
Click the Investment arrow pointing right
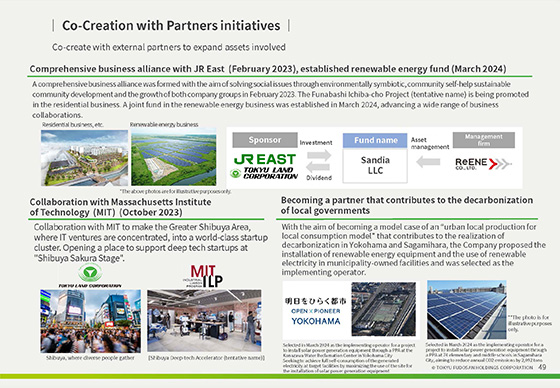coord(319,155)
